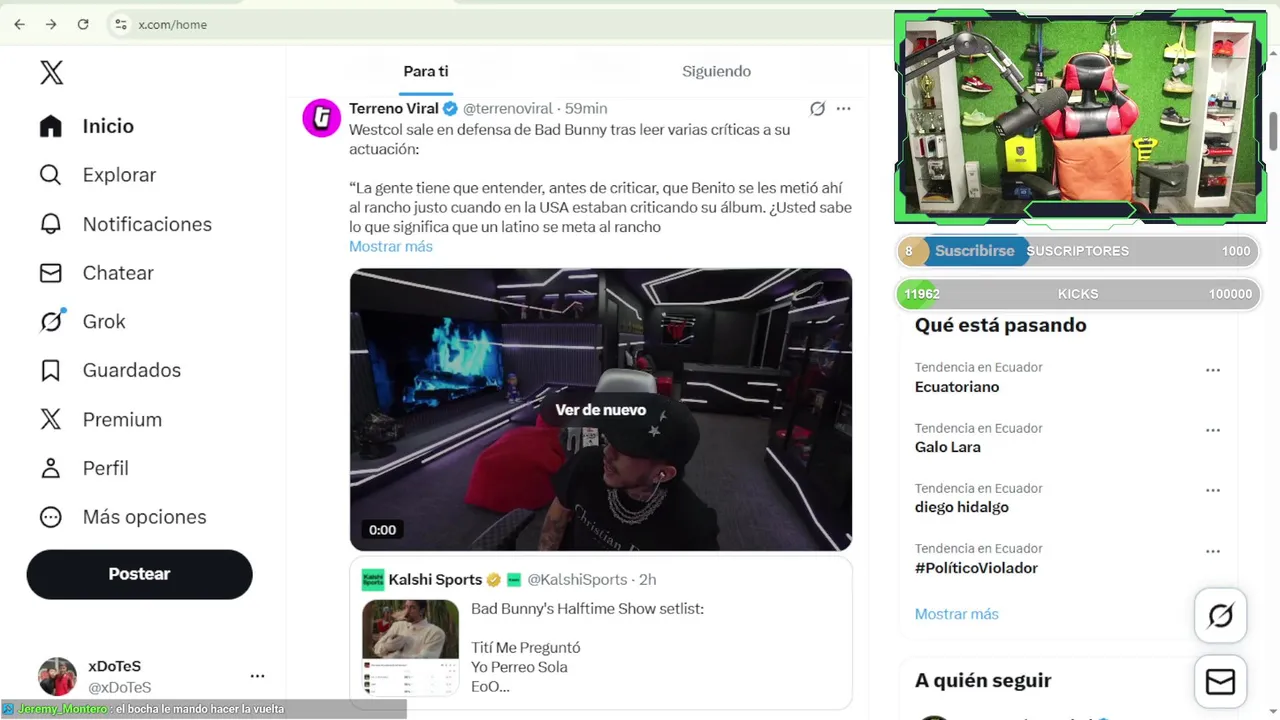
Task: Click Kalshi Sports logo avatar
Action: pyautogui.click(x=372, y=580)
